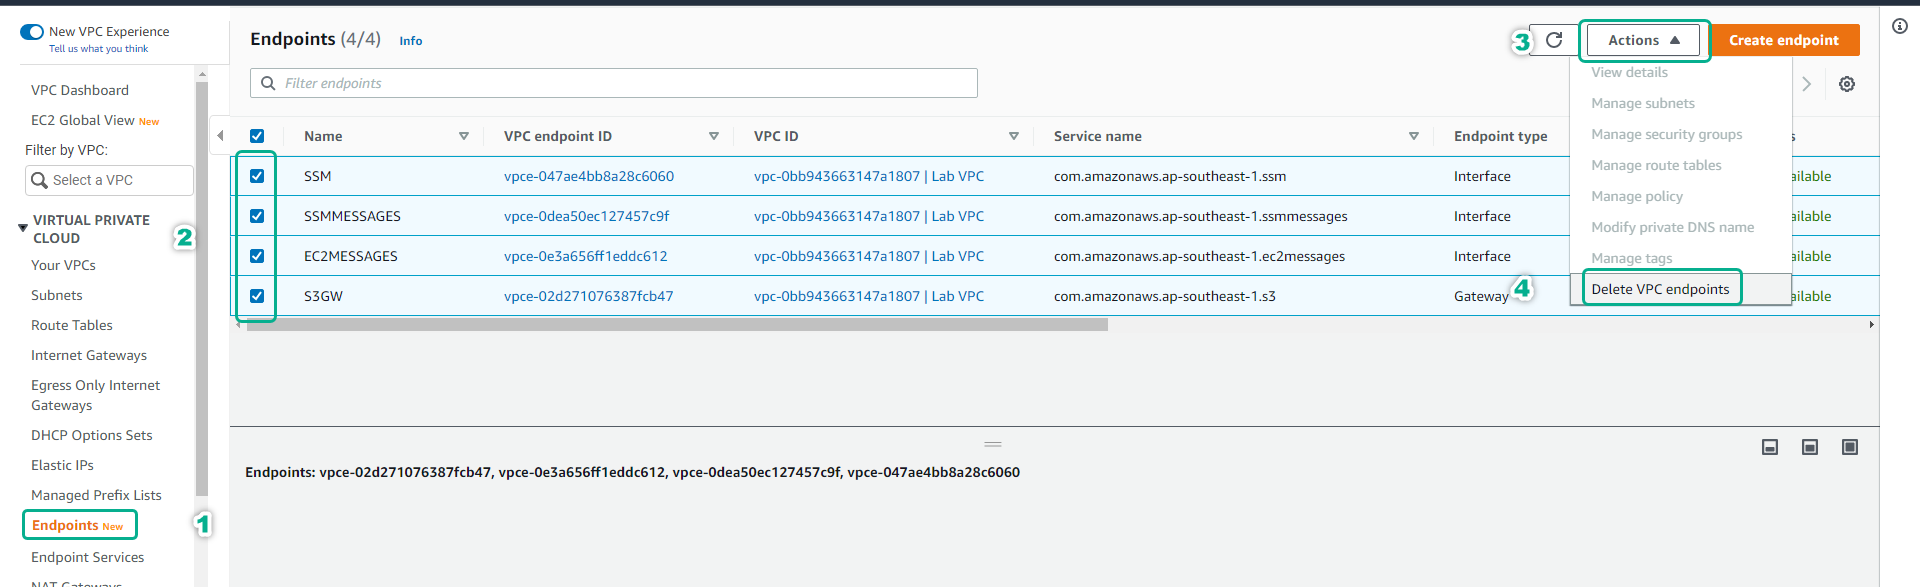
Task: Collapse the Virtual Private Cloud section
Action: (23, 228)
